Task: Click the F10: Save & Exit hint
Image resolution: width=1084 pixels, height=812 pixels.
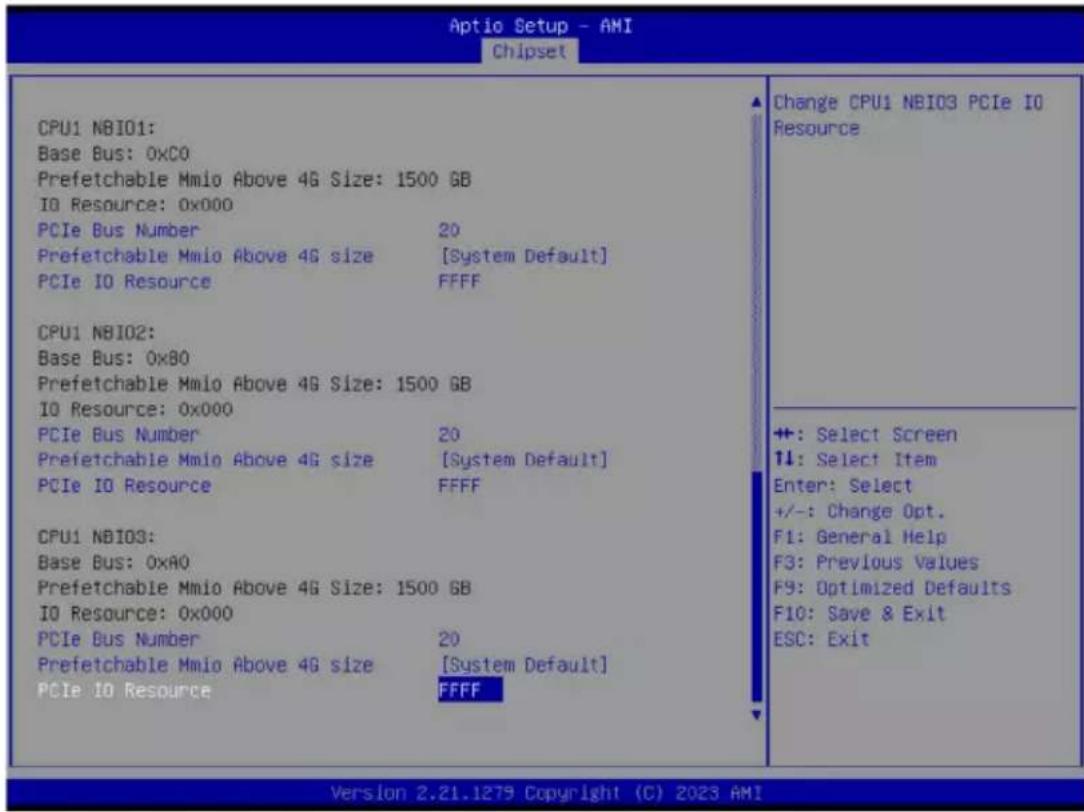Action: click(859, 614)
